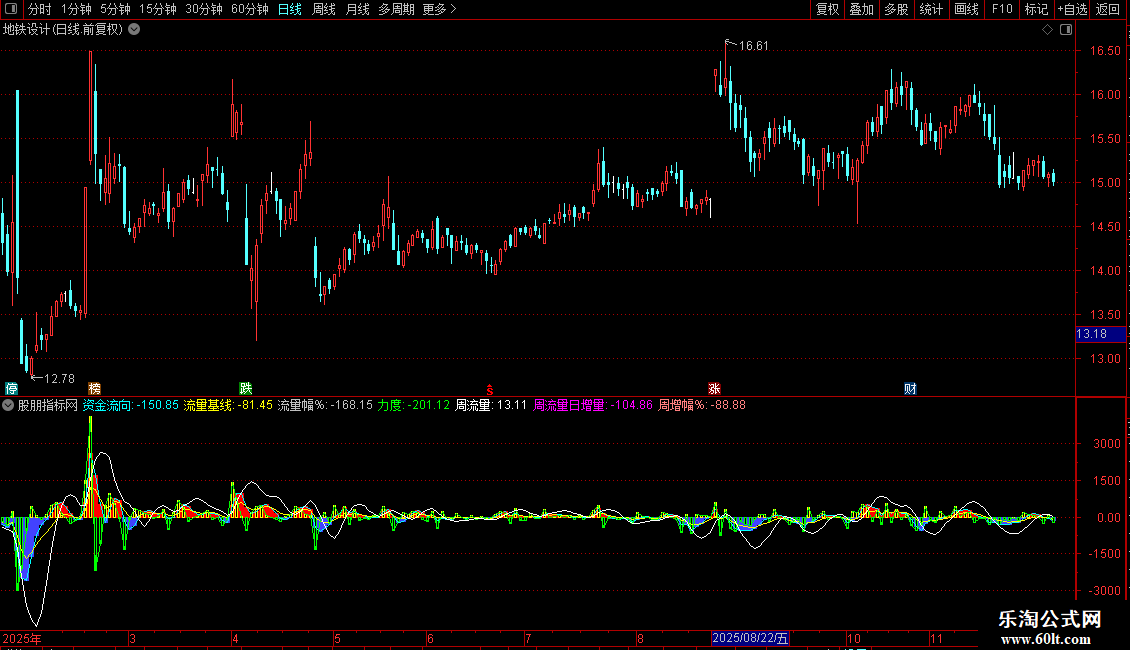Open the 多周期 multi-period view
This screenshot has width=1130, height=650.
(396, 9)
